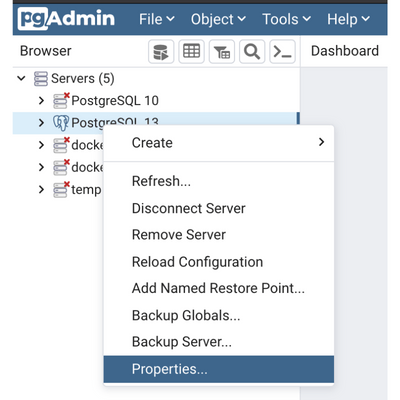The image size is (400, 400).
Task: Open the Object menu
Action: point(218,19)
